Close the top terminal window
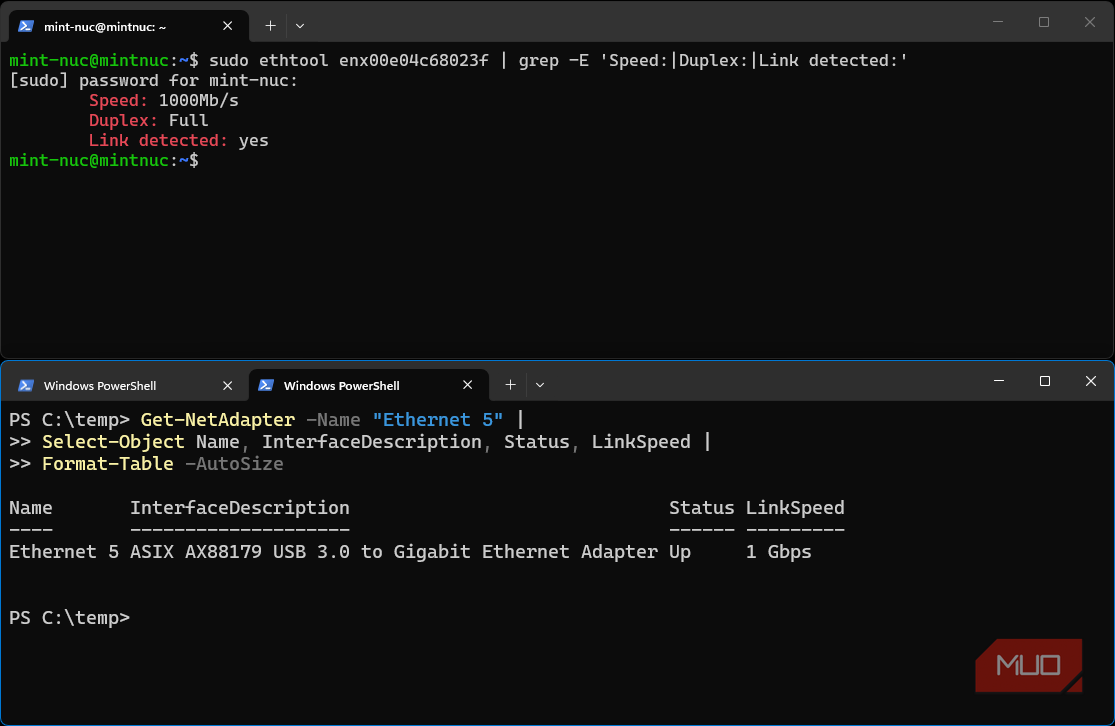The image size is (1115, 726). [1089, 22]
